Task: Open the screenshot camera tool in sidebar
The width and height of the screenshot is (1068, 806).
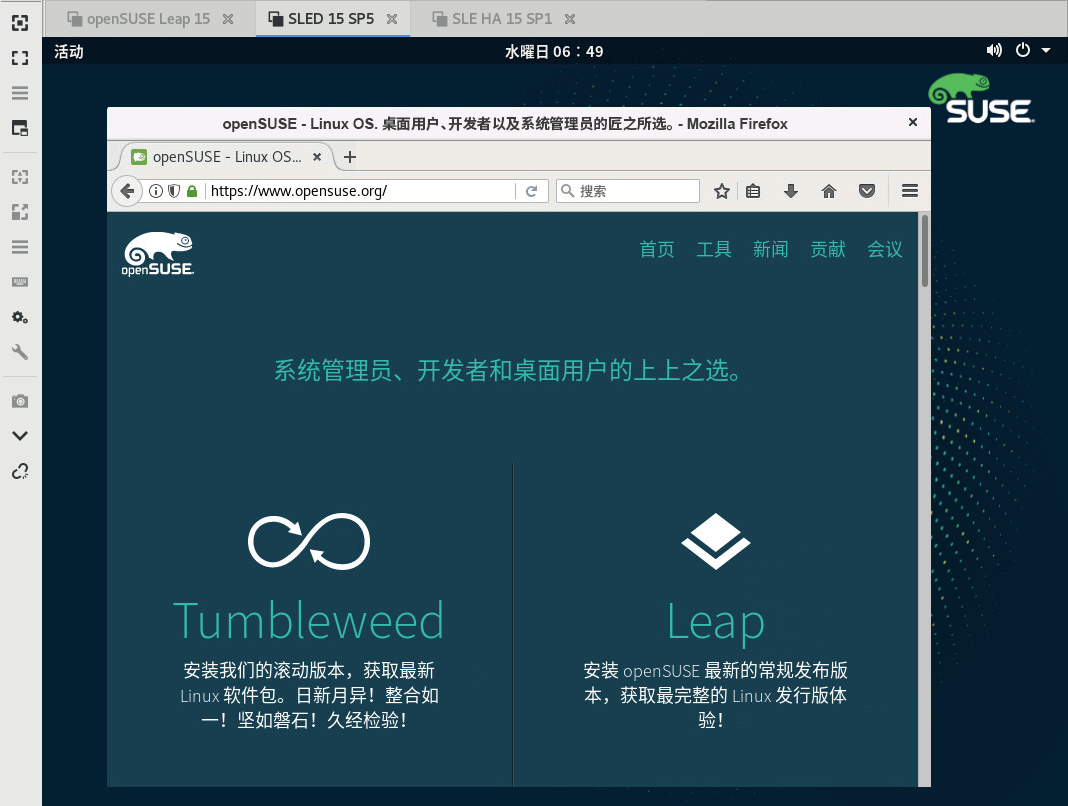Action: point(20,401)
